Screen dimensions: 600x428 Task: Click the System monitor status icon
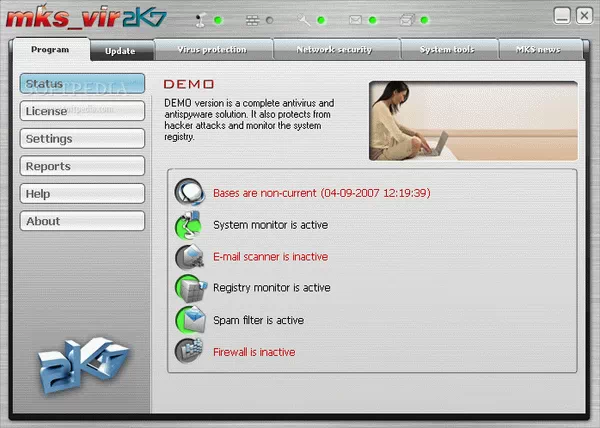(189, 225)
